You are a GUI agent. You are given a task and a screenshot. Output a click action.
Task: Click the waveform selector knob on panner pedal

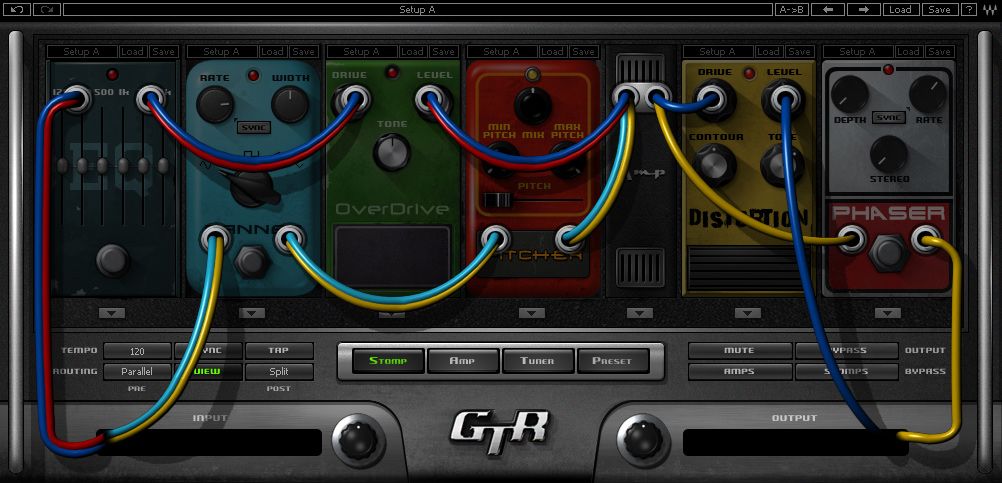tap(254, 187)
